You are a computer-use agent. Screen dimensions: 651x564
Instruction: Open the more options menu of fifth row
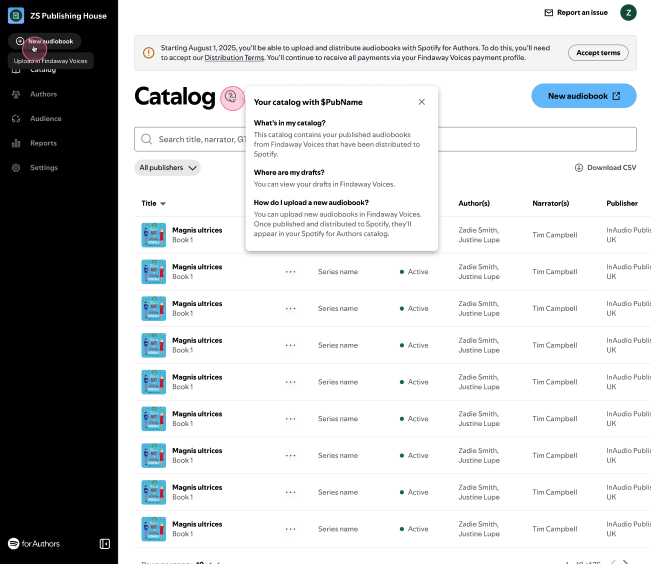[291, 382]
